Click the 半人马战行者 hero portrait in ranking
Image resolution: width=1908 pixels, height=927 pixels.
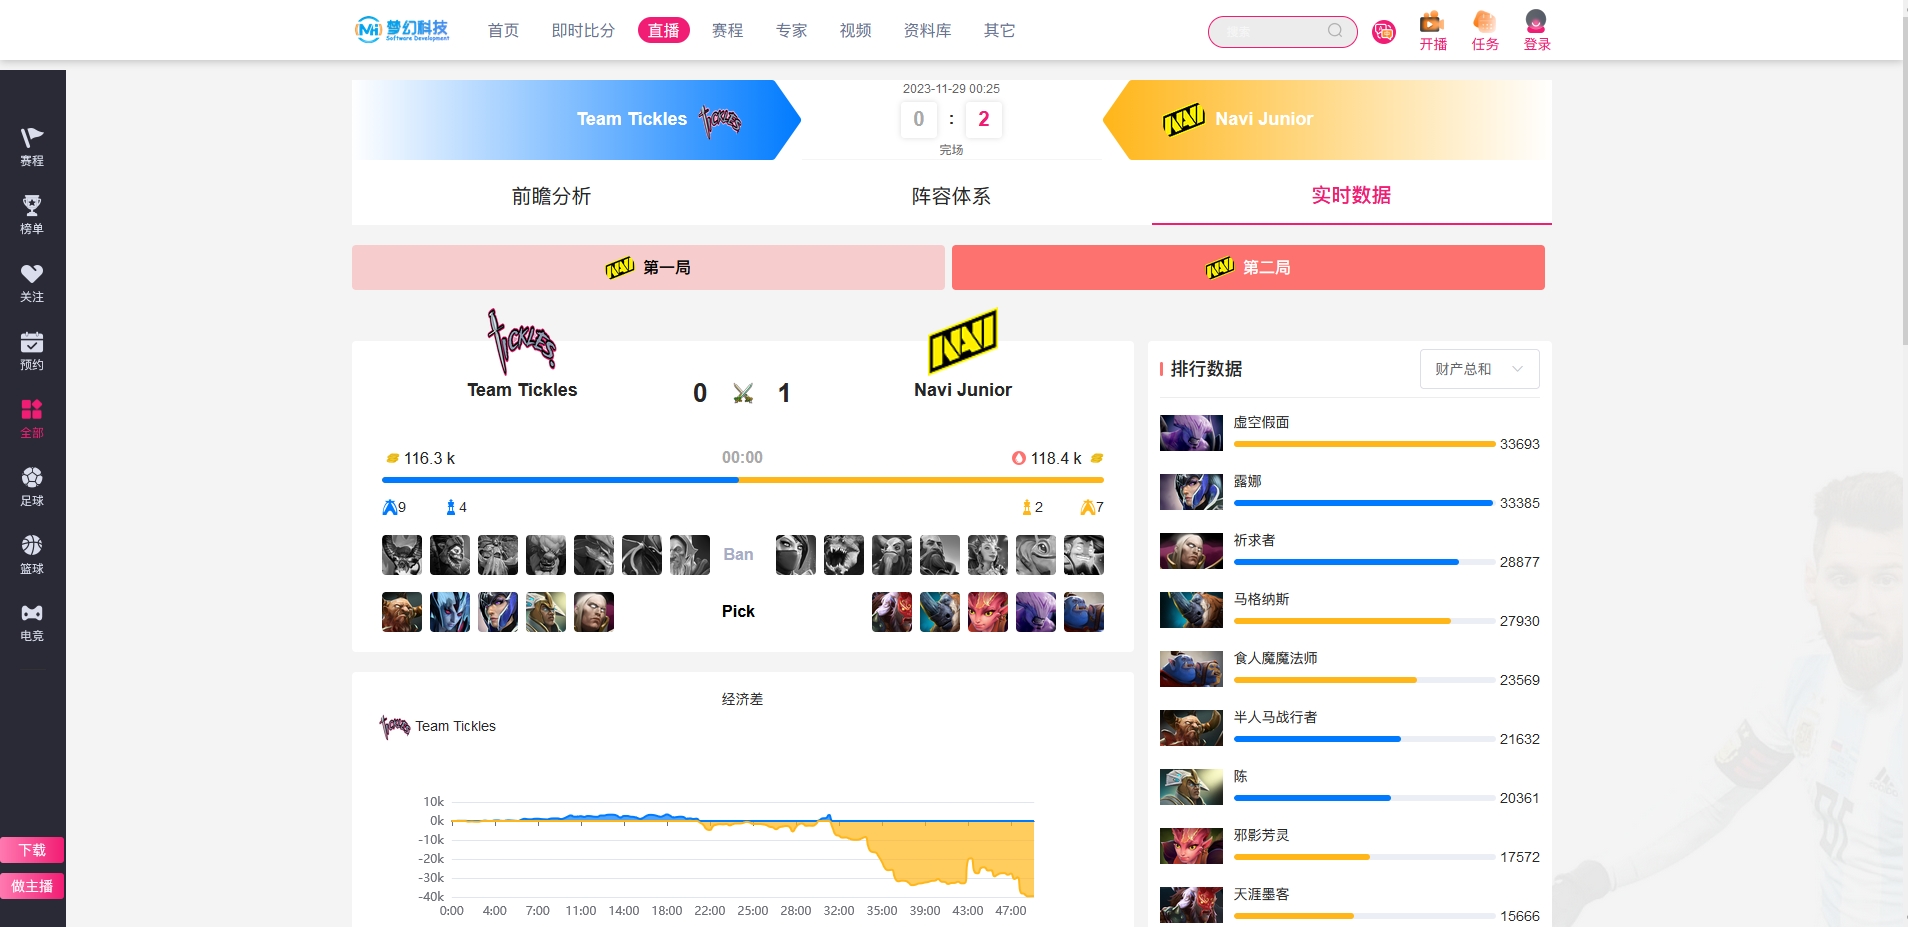[1191, 728]
